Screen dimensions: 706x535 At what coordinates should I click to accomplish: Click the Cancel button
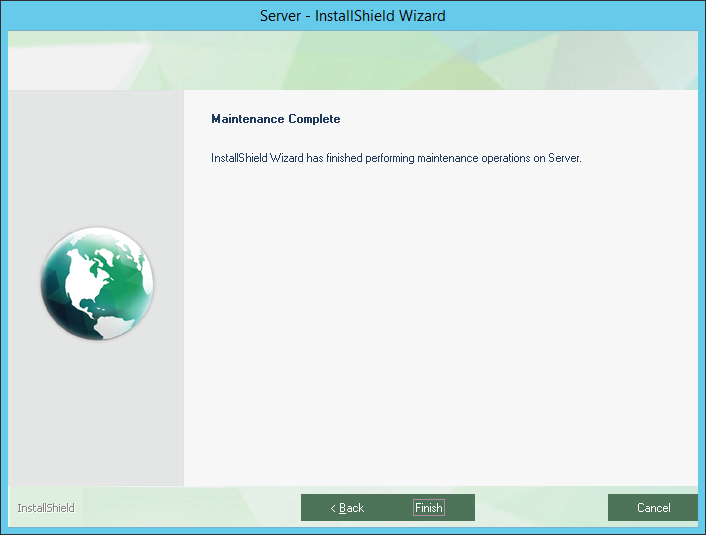653,508
